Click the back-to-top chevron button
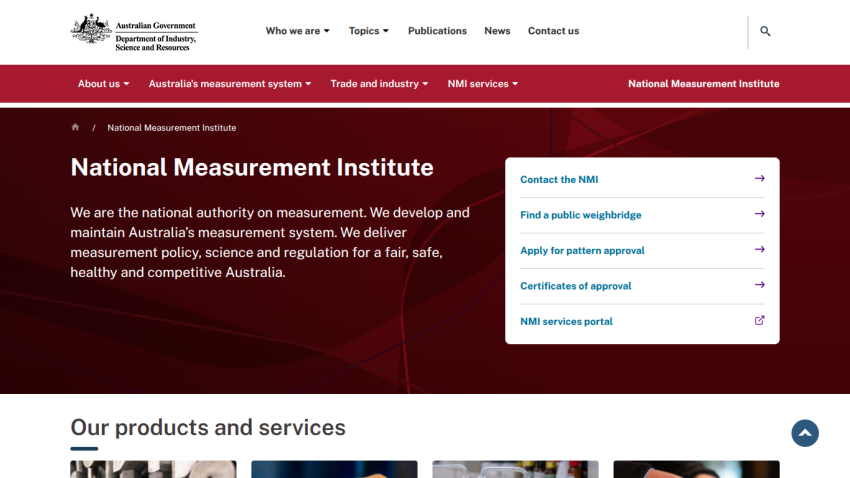 (x=805, y=433)
